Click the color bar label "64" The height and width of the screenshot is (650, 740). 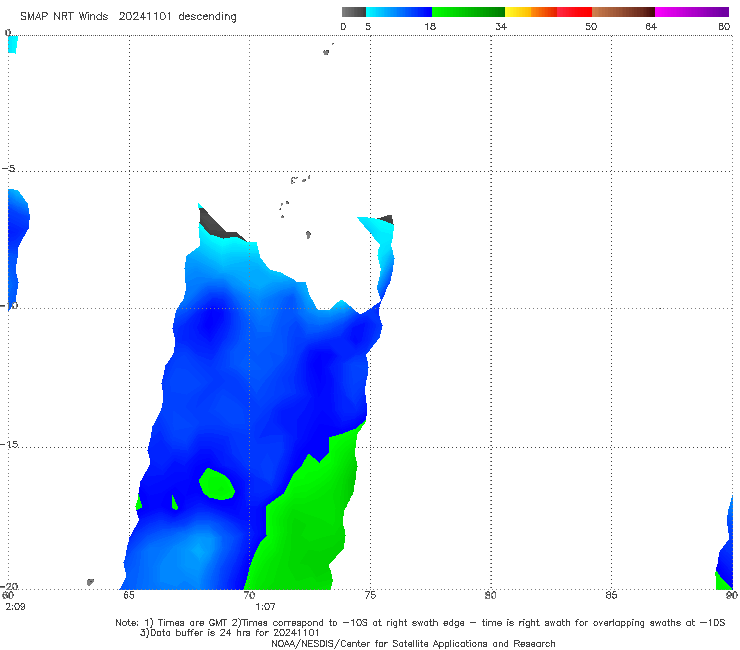(x=651, y=27)
